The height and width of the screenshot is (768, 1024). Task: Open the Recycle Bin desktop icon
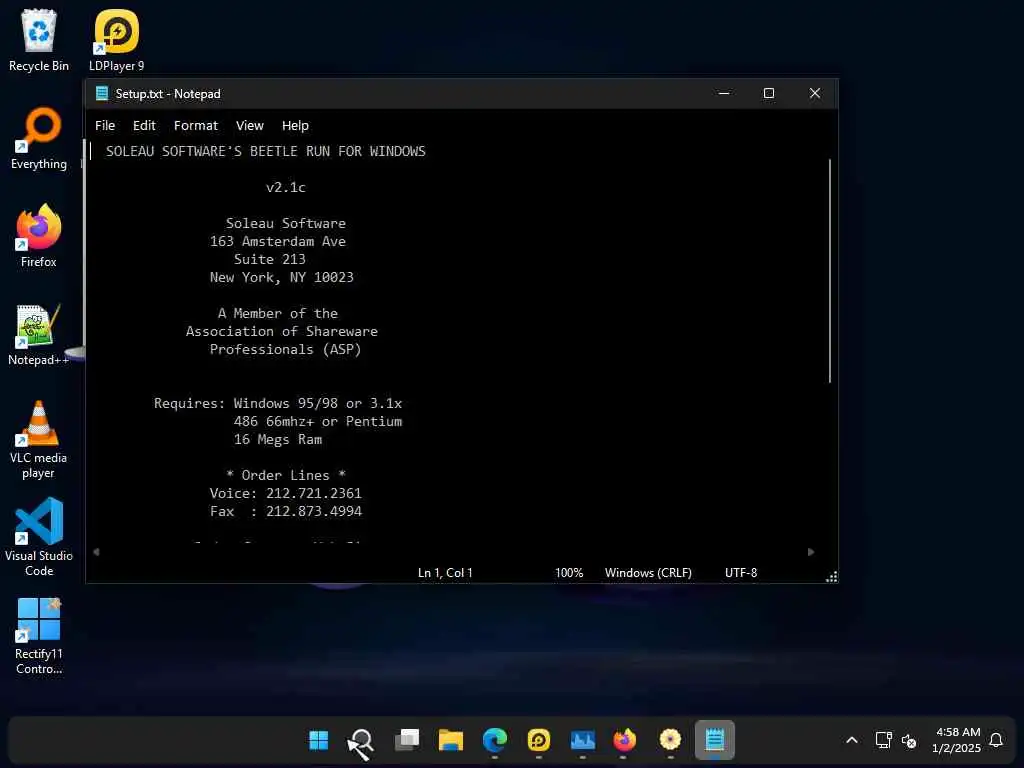click(39, 40)
